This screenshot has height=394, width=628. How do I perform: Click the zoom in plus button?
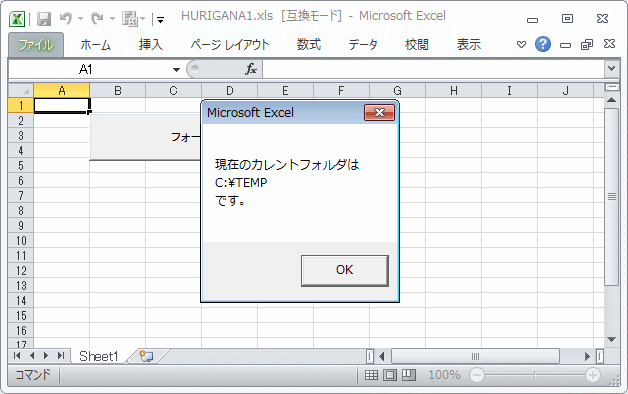[x=593, y=375]
